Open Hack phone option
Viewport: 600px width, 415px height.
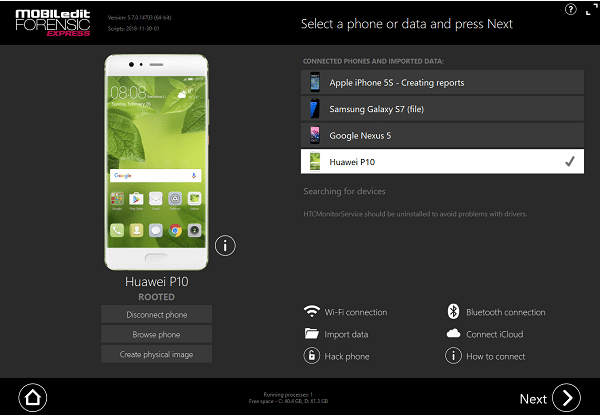tap(347, 356)
